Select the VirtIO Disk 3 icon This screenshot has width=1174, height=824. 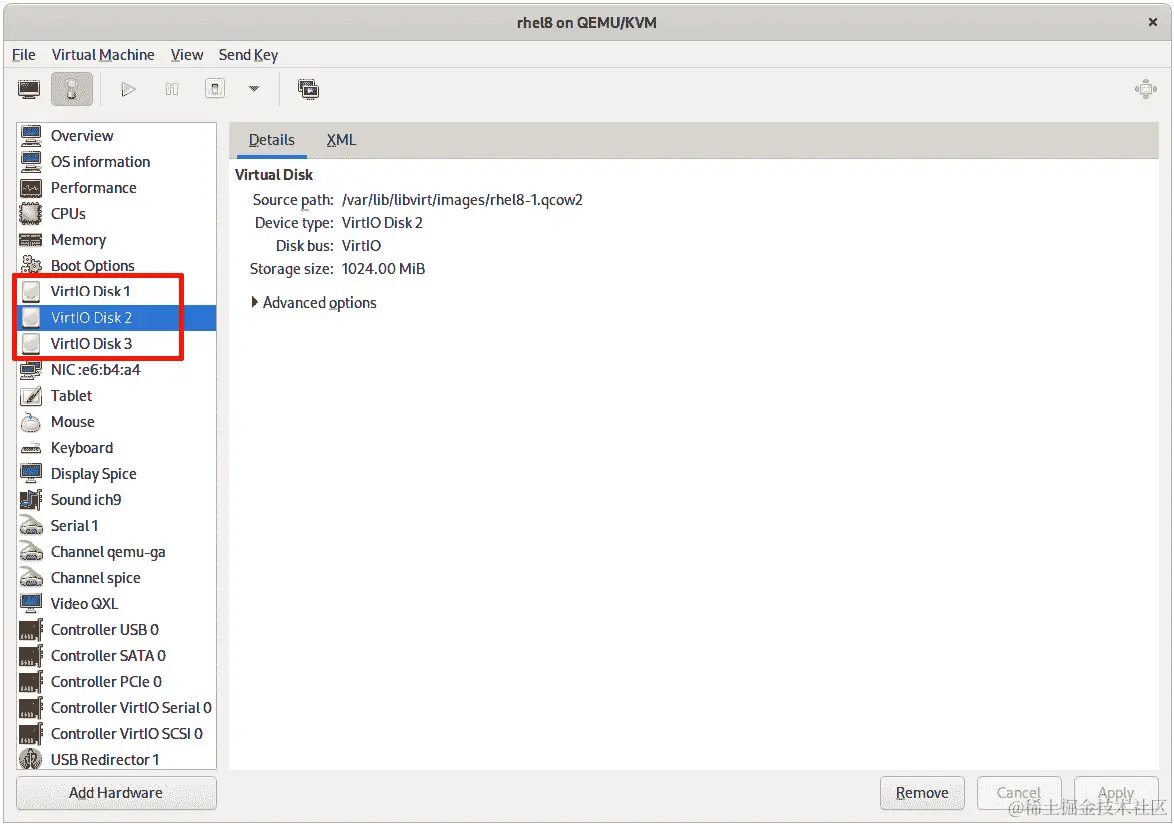[31, 344]
